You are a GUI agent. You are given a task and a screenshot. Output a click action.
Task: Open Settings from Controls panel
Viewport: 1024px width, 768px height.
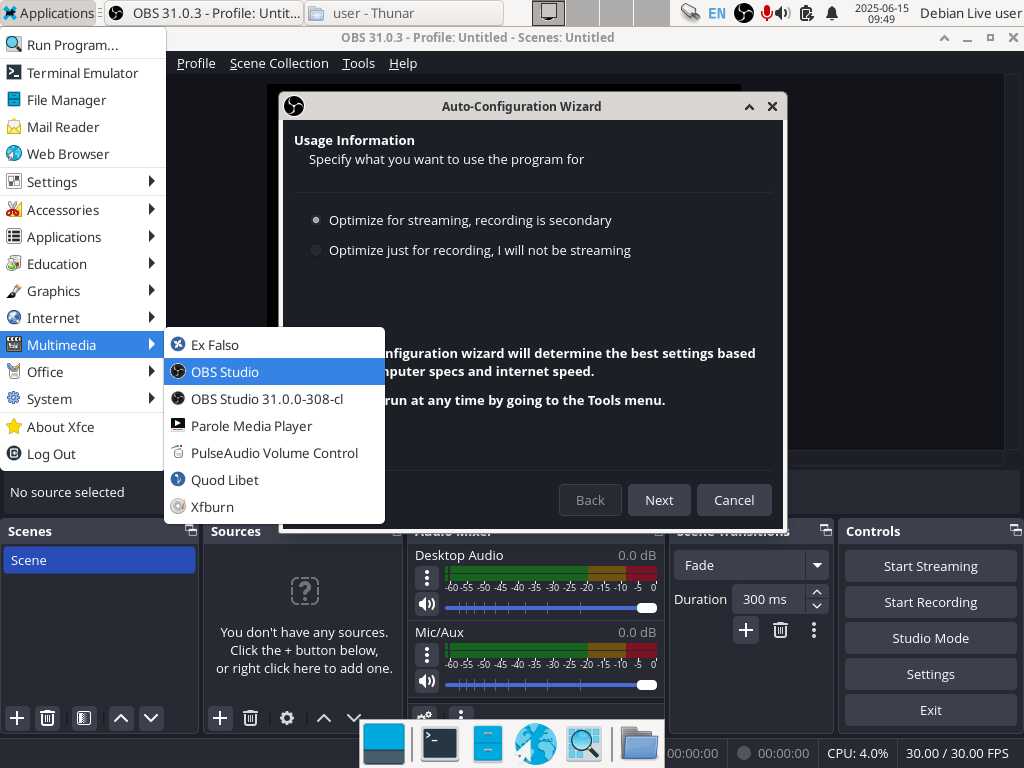pos(931,675)
